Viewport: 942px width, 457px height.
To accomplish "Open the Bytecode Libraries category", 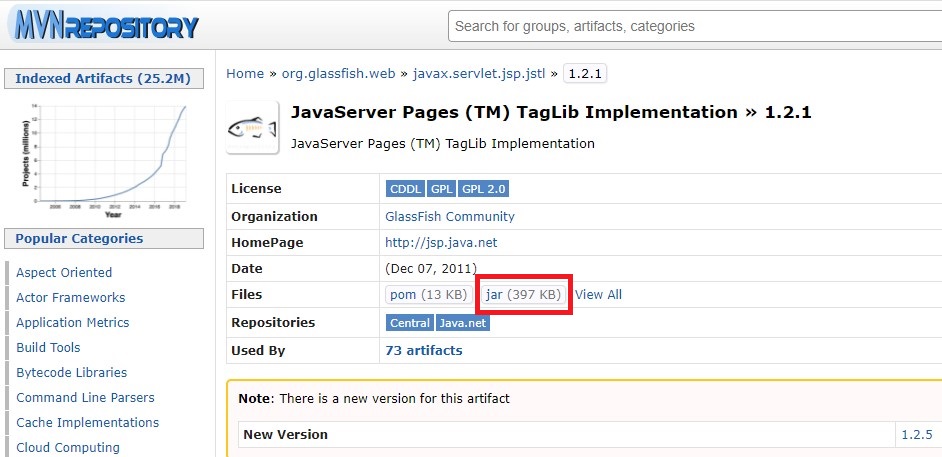I will pos(71,373).
